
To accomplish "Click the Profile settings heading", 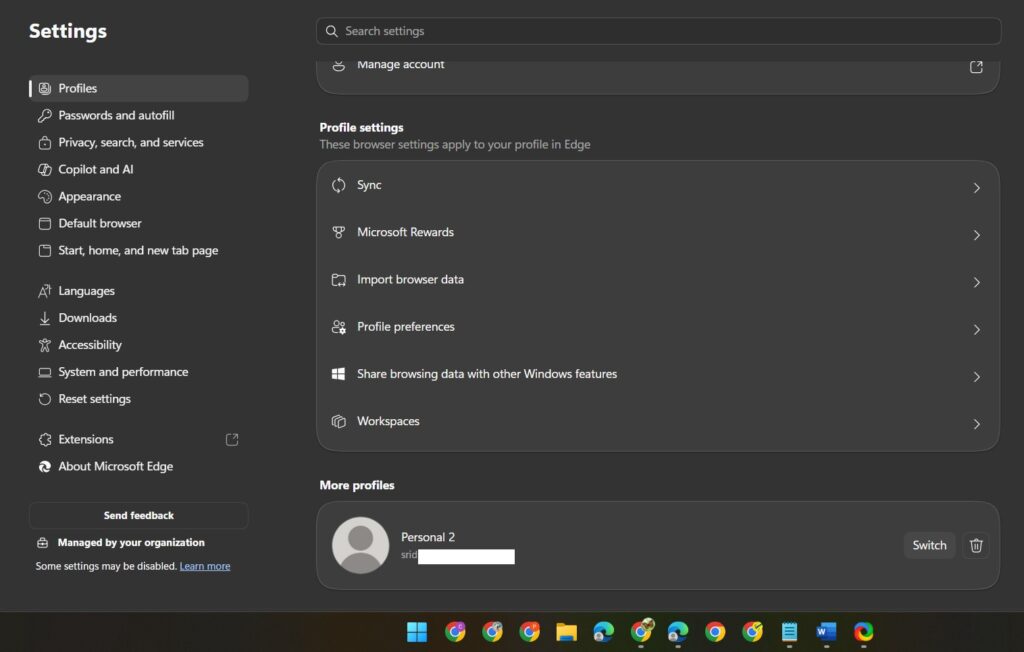I will click(x=361, y=127).
